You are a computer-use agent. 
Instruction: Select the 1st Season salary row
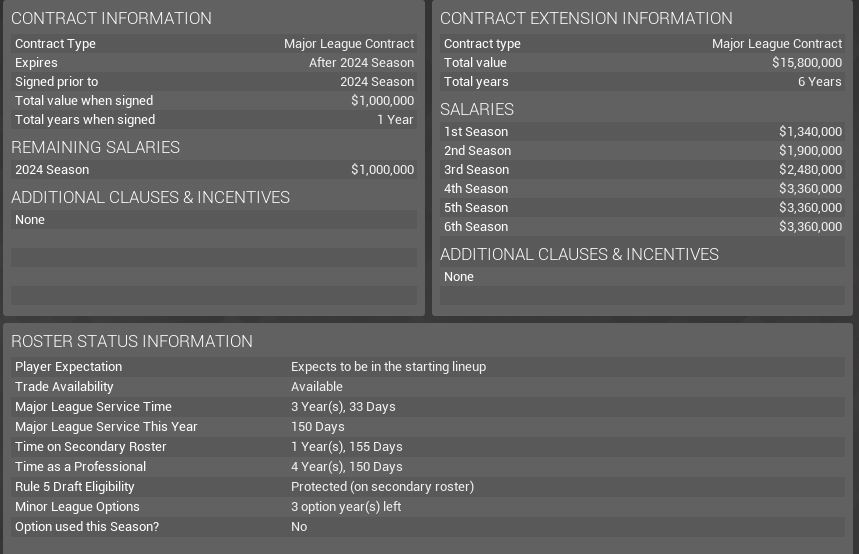coord(642,131)
